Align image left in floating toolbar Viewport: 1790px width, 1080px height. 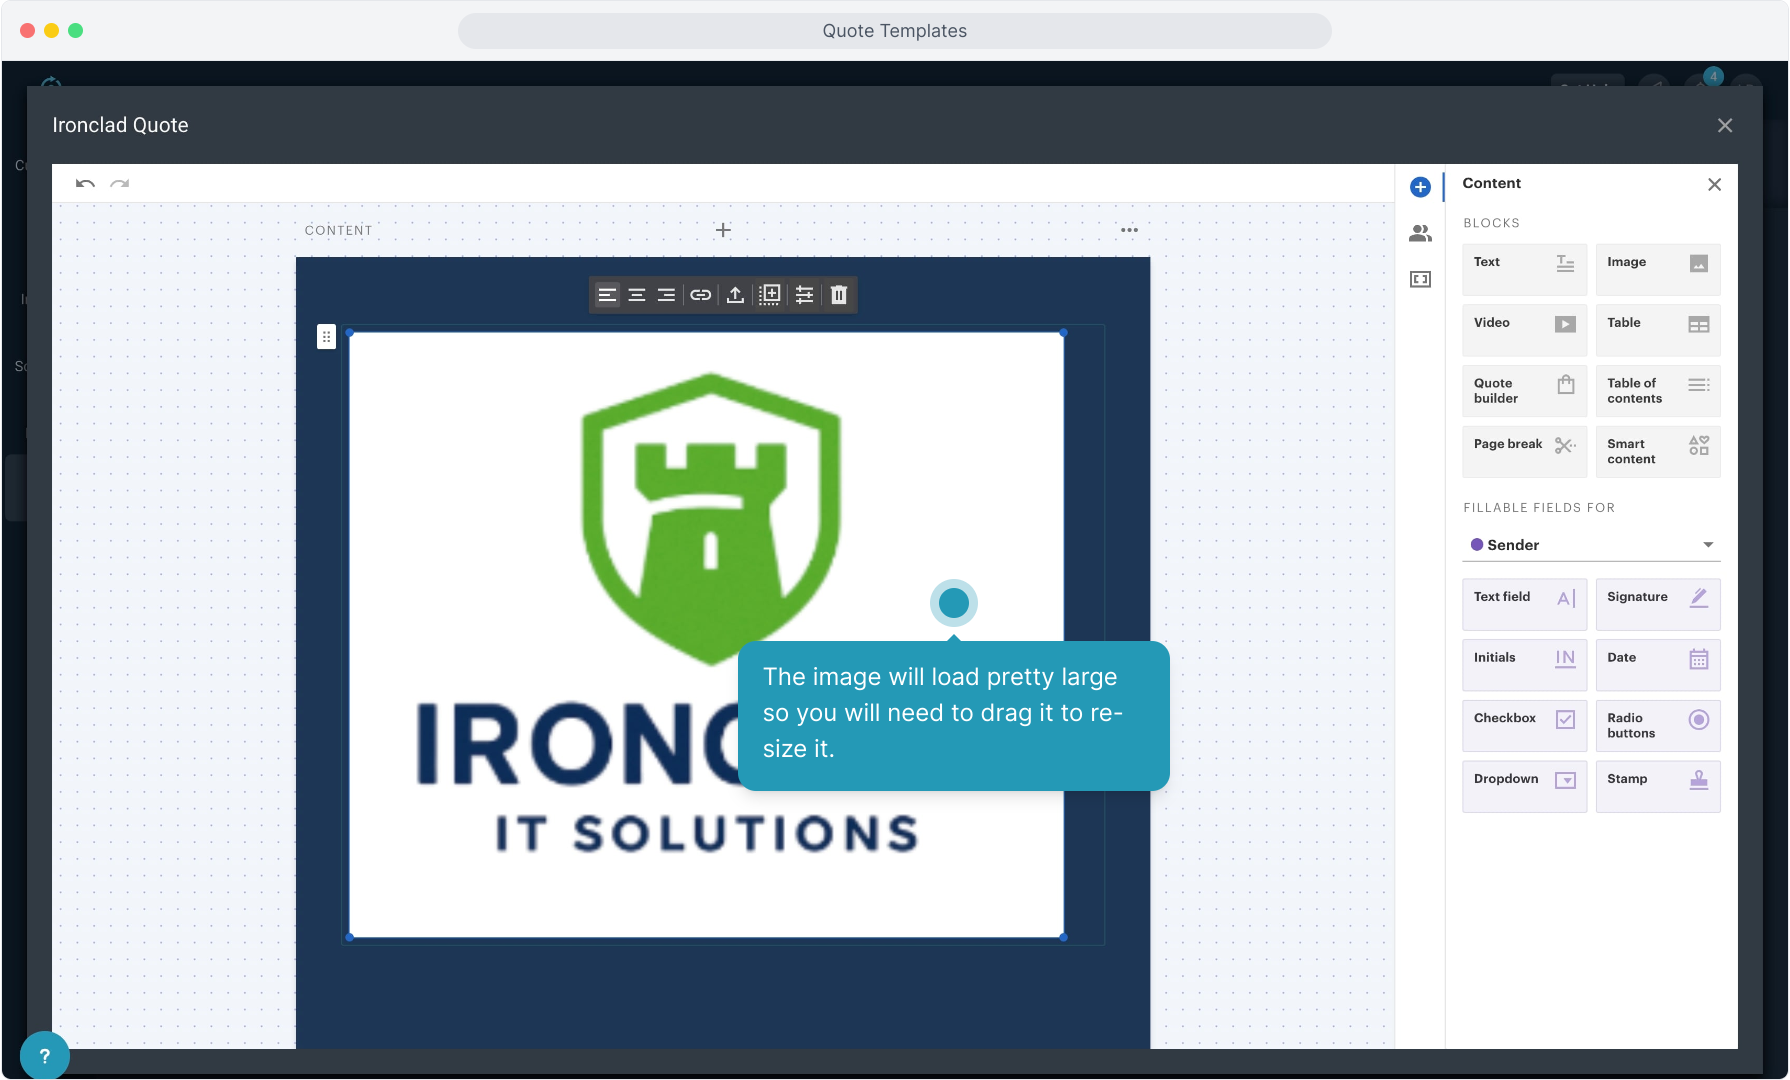pyautogui.click(x=607, y=295)
